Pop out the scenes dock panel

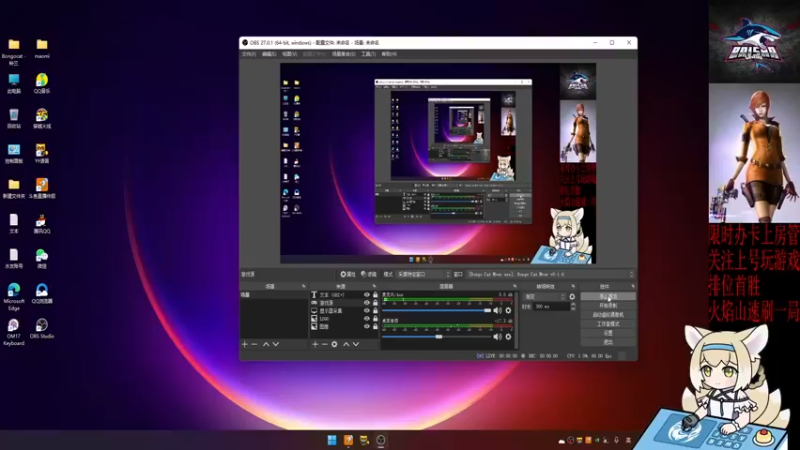[304, 286]
